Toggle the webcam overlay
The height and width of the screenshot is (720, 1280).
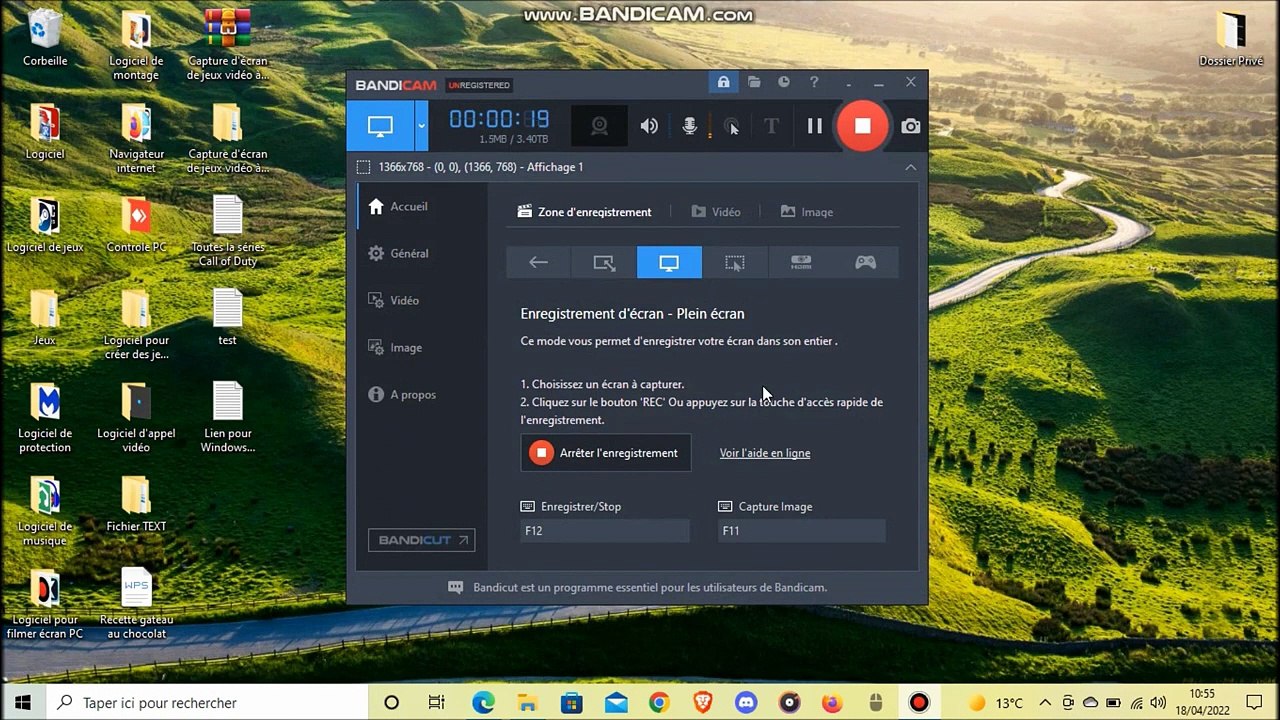(599, 126)
